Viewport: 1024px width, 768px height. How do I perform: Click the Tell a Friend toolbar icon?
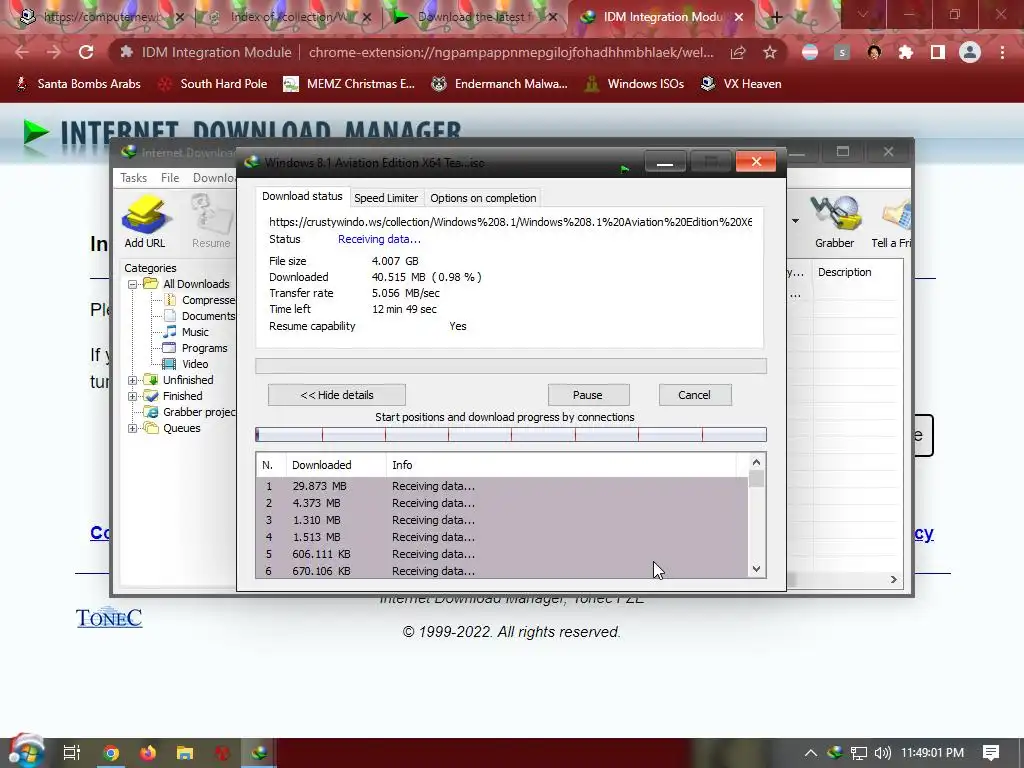tap(892, 221)
